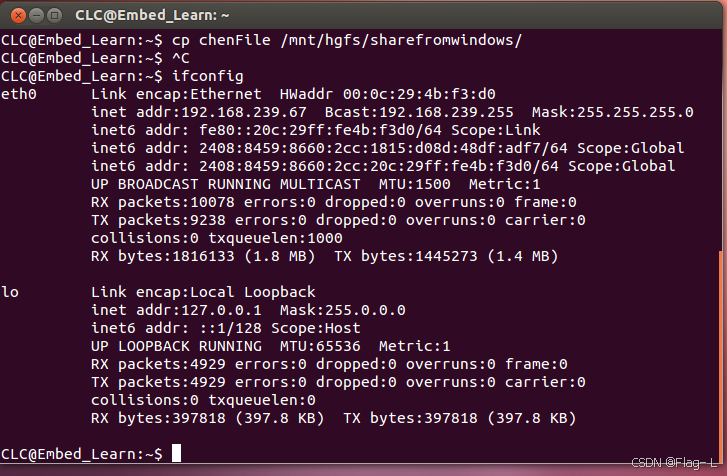
Task: Click the cp chenFile command line
Action: (261, 40)
